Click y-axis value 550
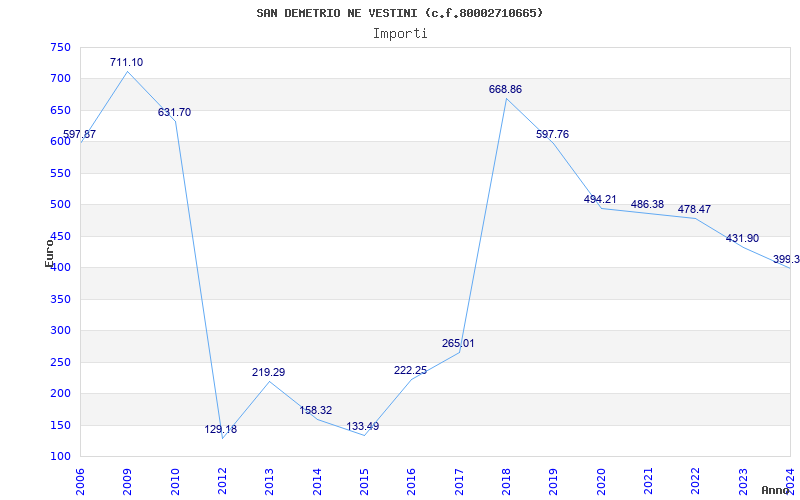 coord(60,173)
